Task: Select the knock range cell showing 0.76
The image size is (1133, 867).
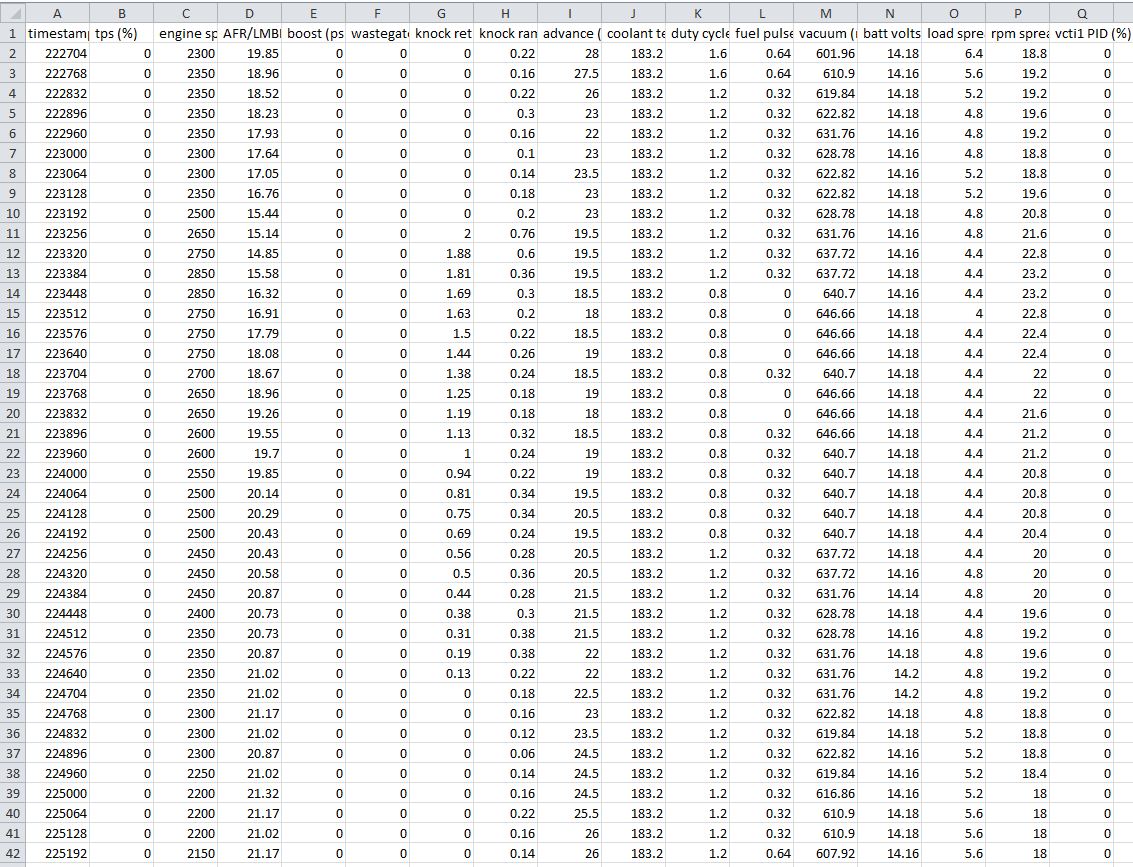Action: click(505, 233)
